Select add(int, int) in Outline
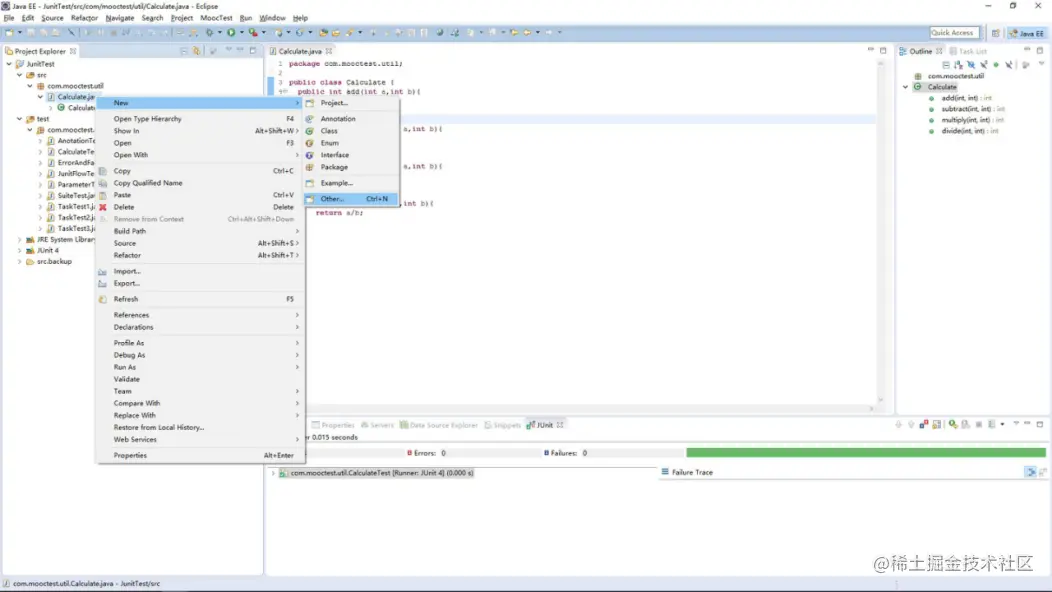The height and width of the screenshot is (592, 1052). click(966, 98)
